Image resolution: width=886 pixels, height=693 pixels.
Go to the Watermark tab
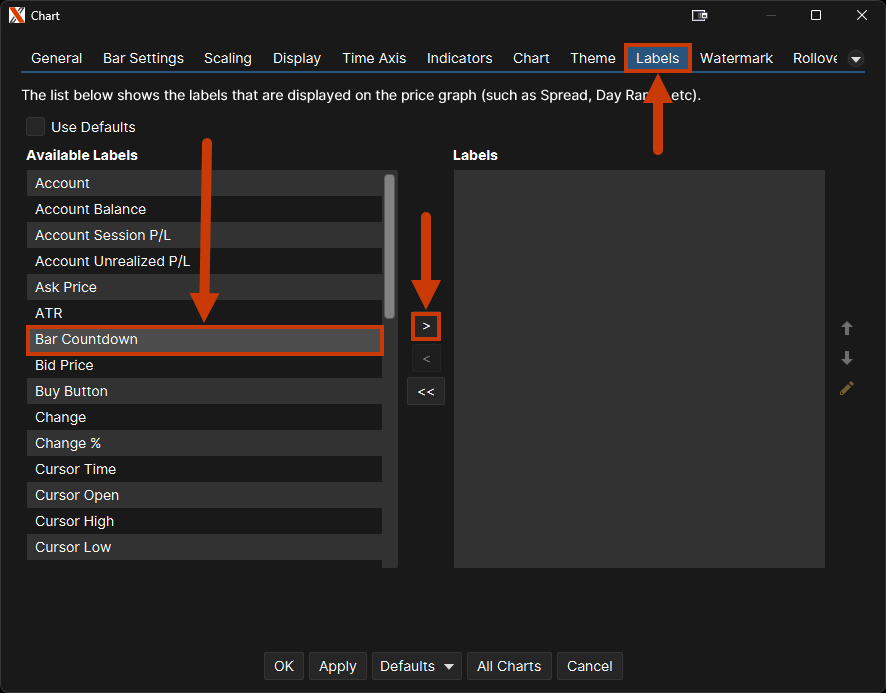736,58
